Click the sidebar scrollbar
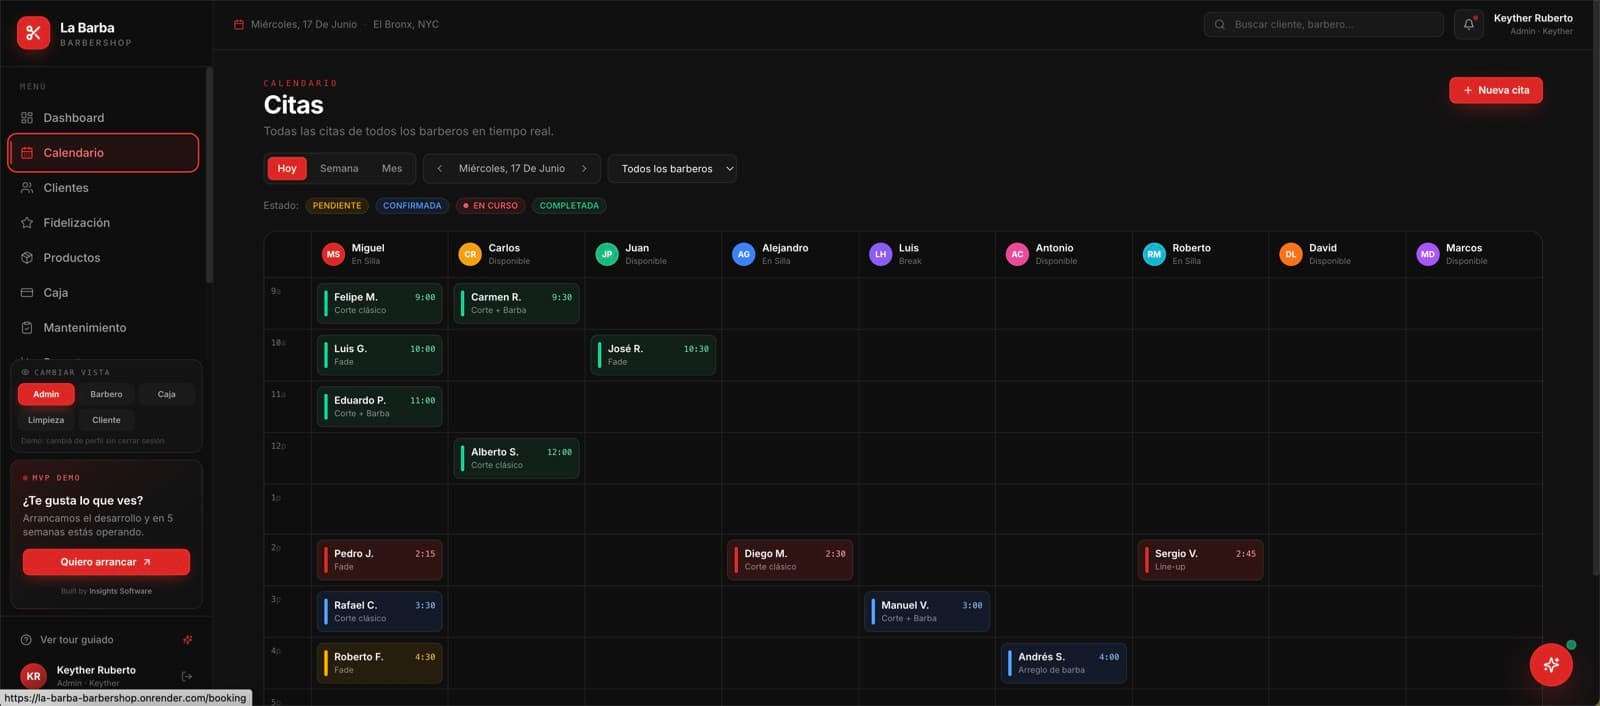1600x706 pixels. coord(209,175)
